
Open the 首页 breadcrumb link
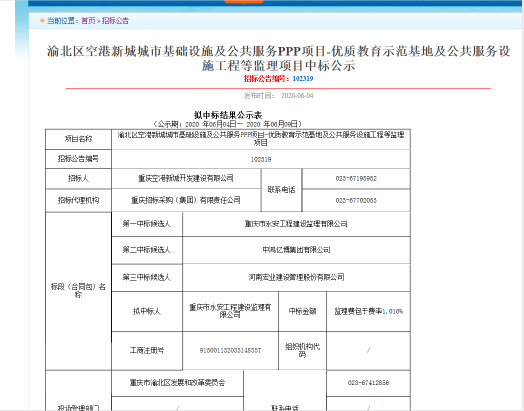(88, 21)
